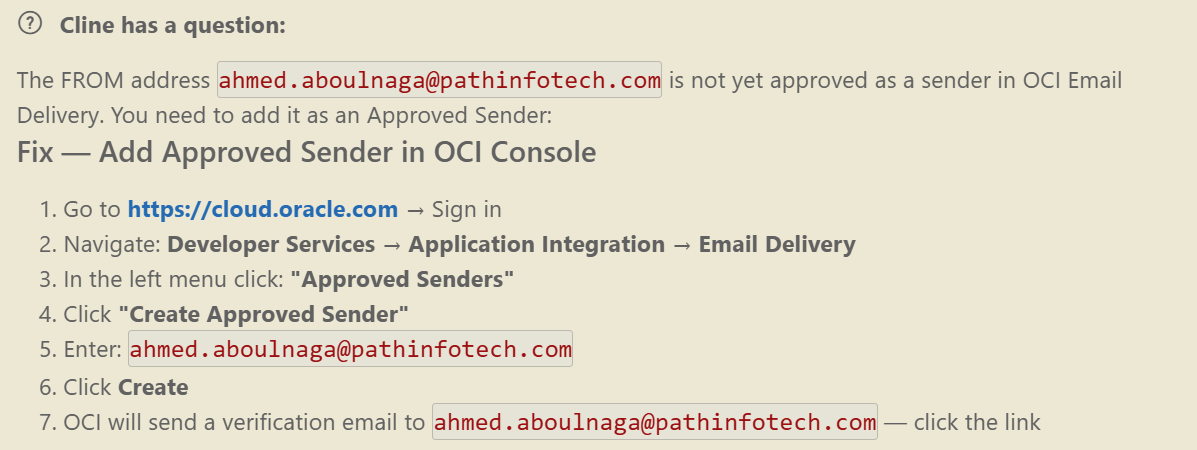Click the verification email address in step 7

point(654,422)
